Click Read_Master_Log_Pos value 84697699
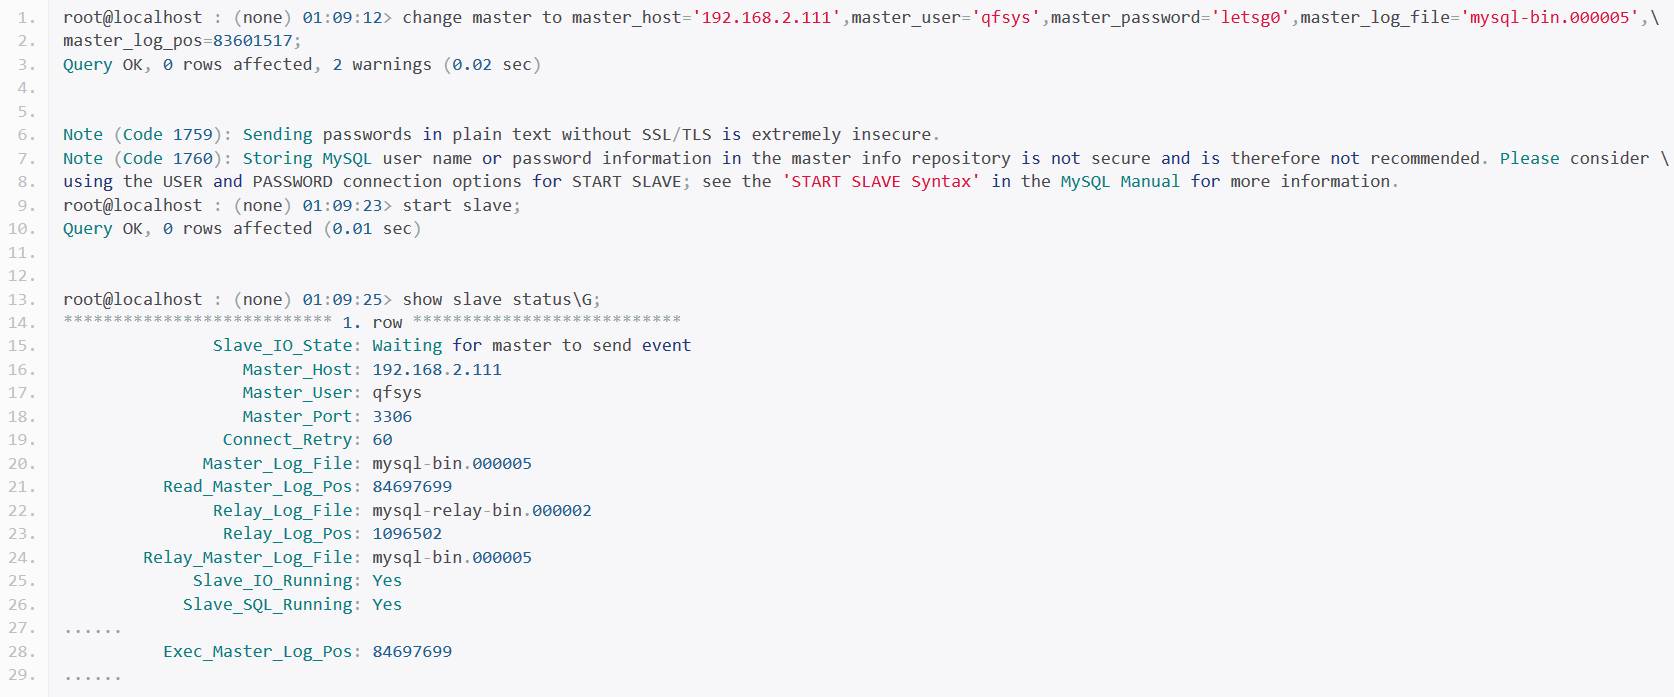 [x=412, y=486]
